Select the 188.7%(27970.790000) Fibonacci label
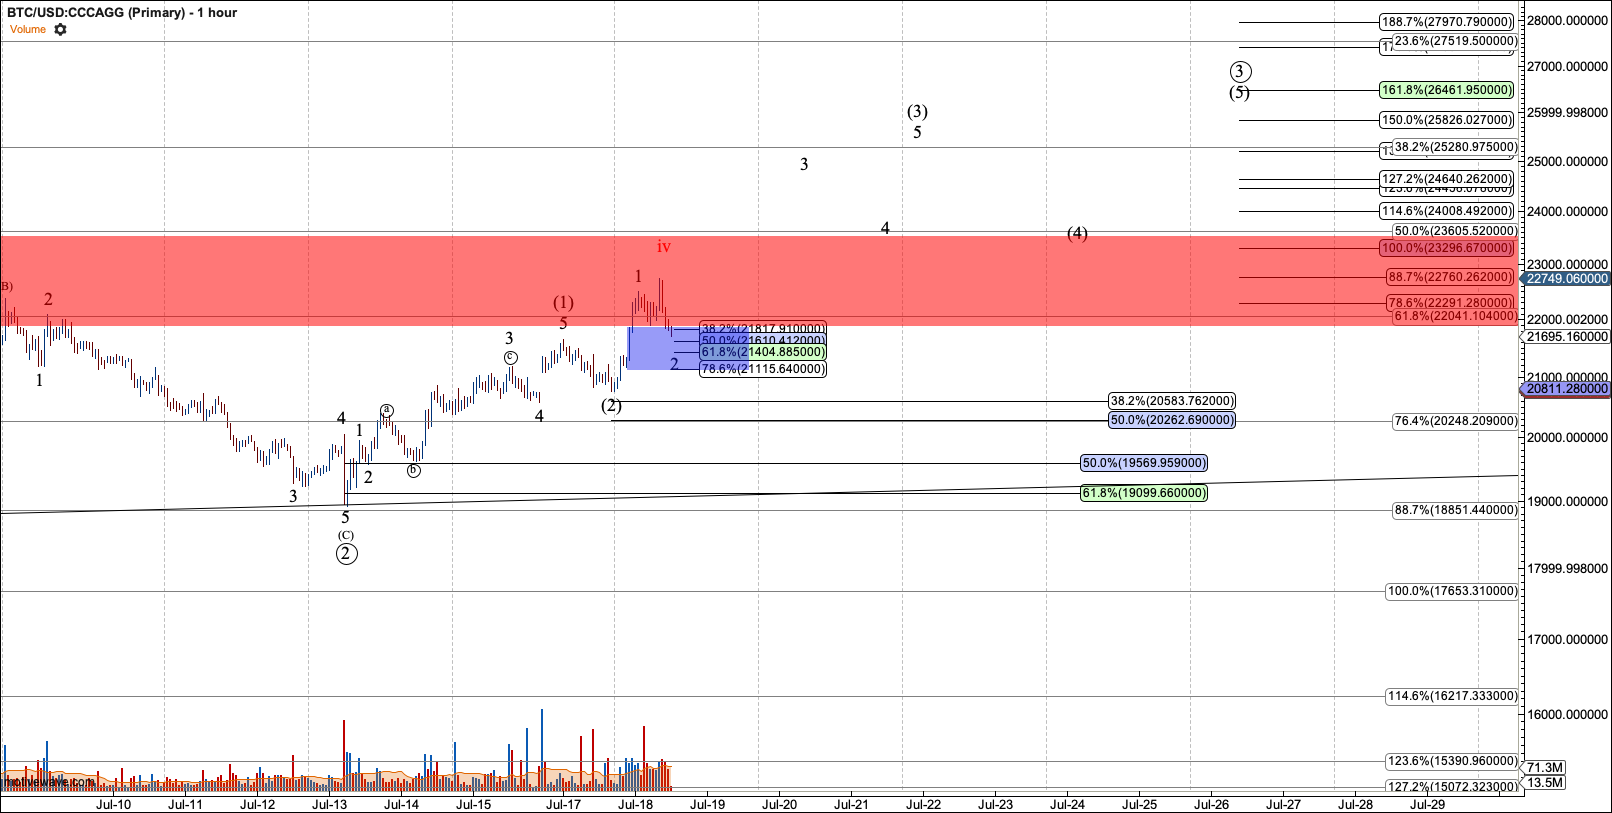Screen dimensions: 1612x813 [x=1447, y=22]
